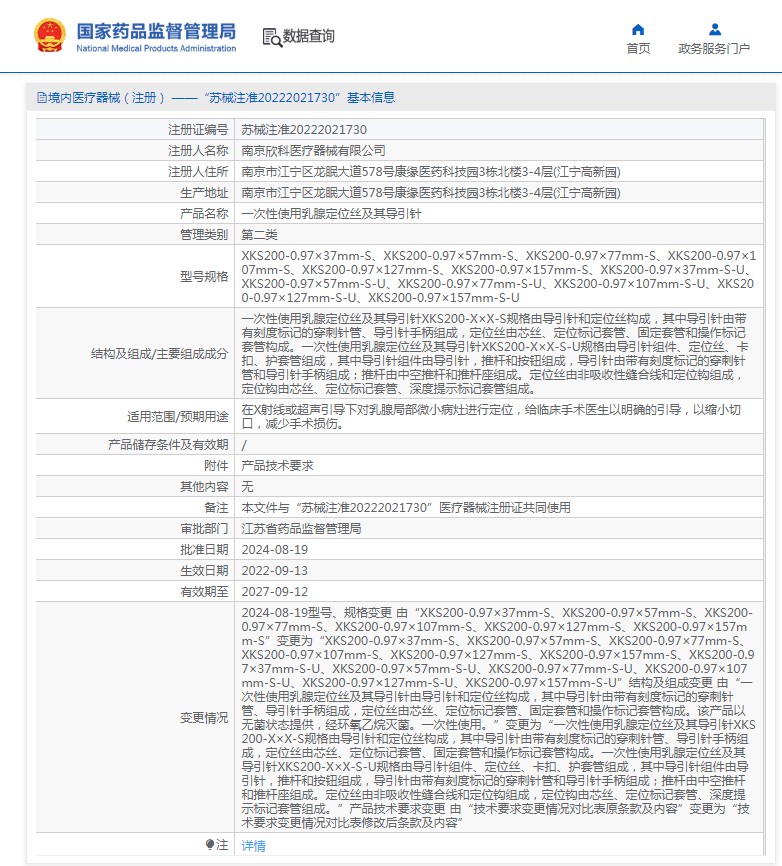Screen dimensions: 782x866
Task: Select the 备注 remark text
Action: pyautogui.click(x=406, y=508)
